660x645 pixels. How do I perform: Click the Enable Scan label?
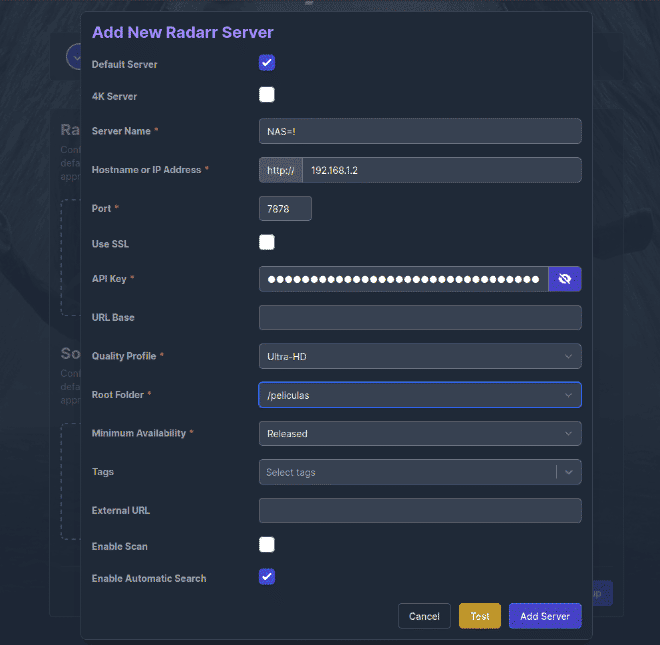pyautogui.click(x=120, y=546)
